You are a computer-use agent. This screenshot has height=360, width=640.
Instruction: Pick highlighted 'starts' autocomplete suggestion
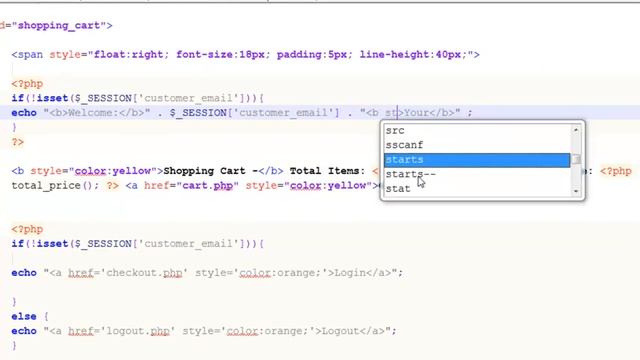coord(477,160)
